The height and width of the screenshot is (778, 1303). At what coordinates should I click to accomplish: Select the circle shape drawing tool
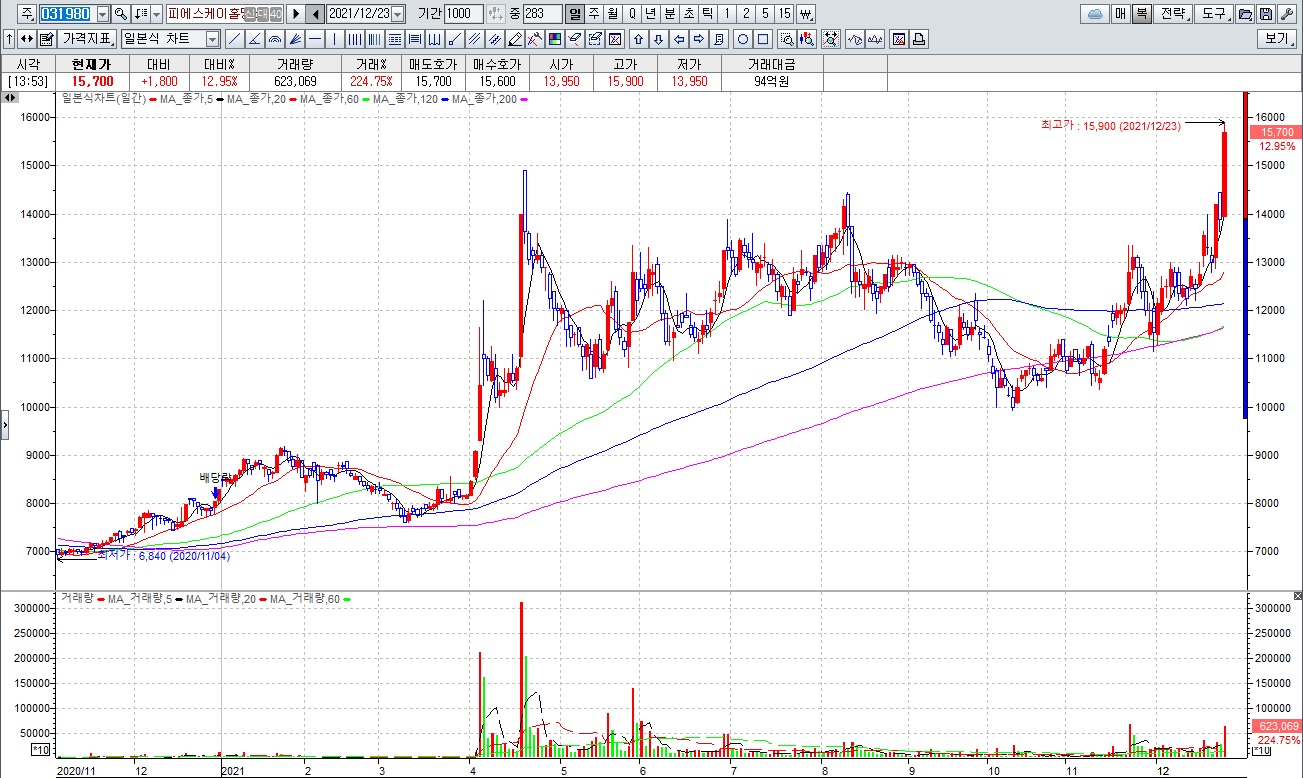743,39
